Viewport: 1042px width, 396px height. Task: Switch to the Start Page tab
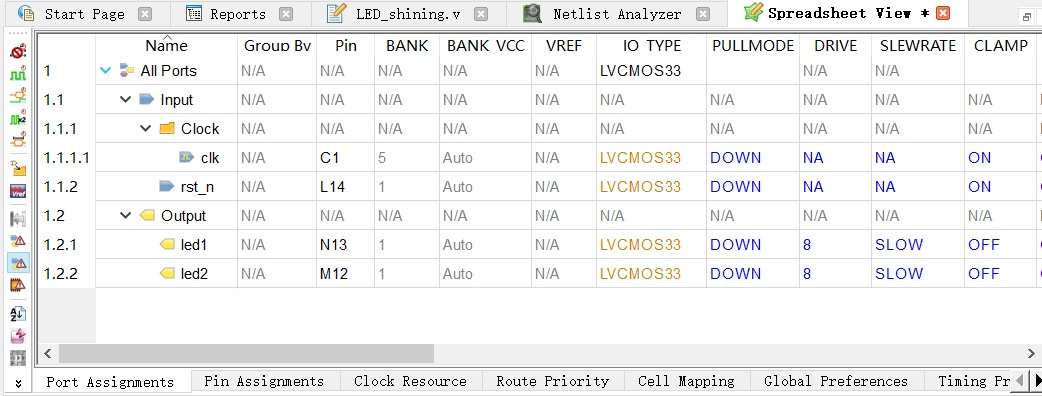(x=85, y=13)
